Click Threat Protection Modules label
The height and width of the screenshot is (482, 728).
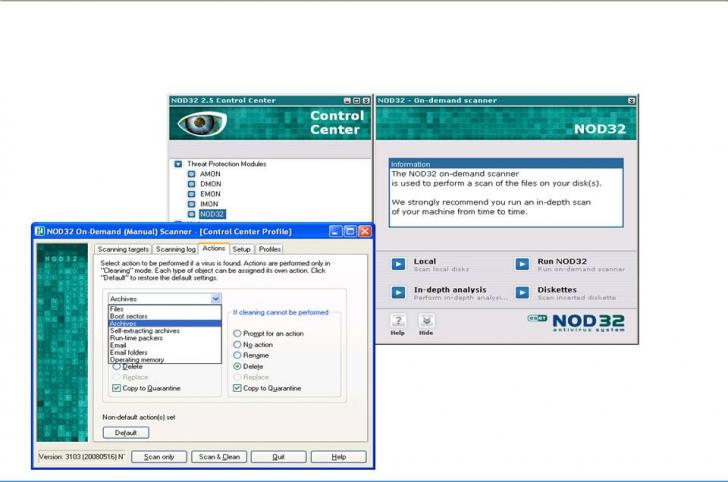[x=227, y=164]
